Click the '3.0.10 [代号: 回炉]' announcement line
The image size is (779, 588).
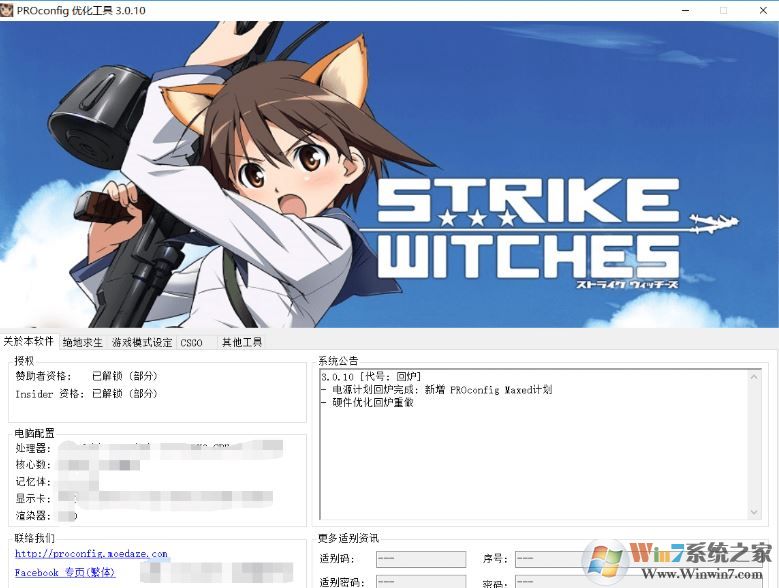[371, 376]
